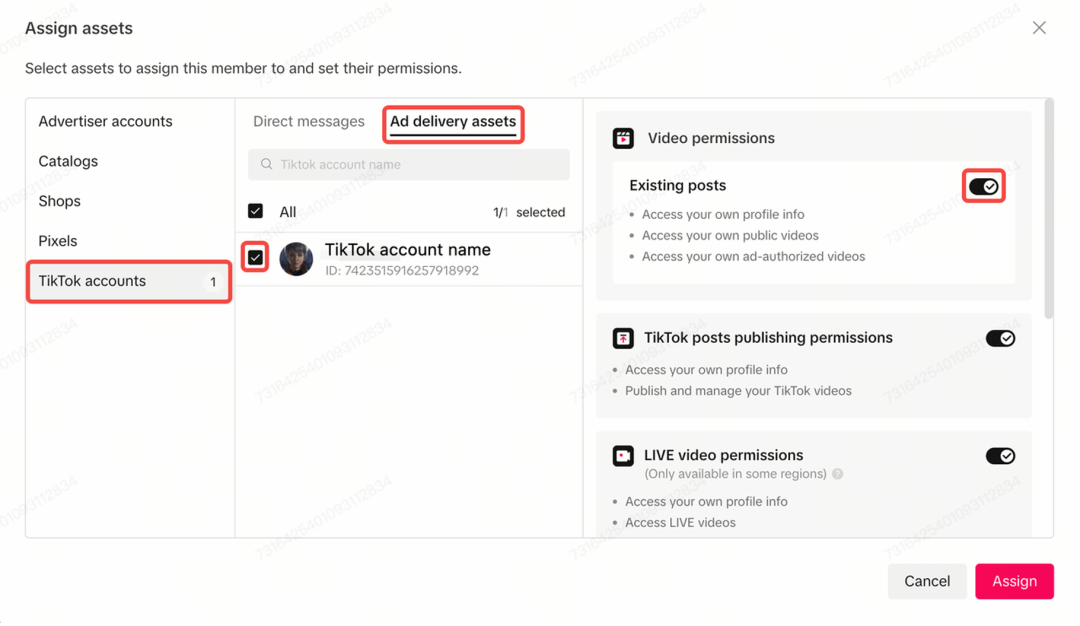
Task: Click the Video permissions icon
Action: point(623,138)
